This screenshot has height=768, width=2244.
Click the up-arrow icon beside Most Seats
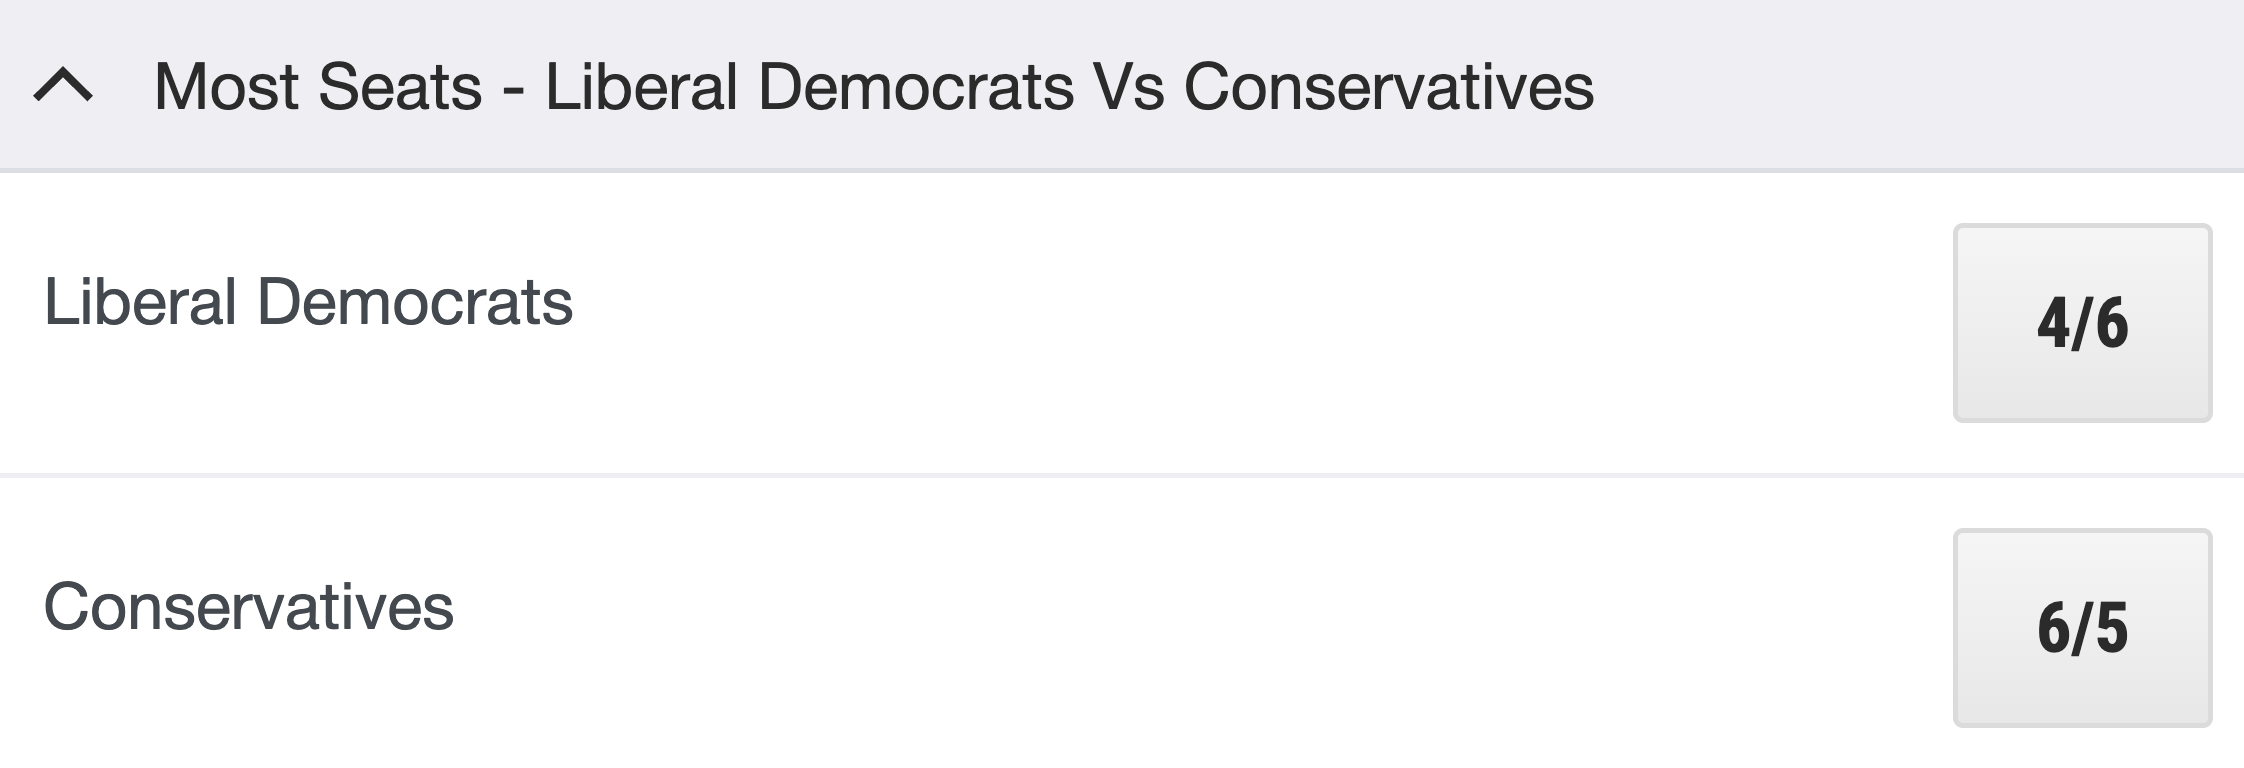tap(63, 86)
